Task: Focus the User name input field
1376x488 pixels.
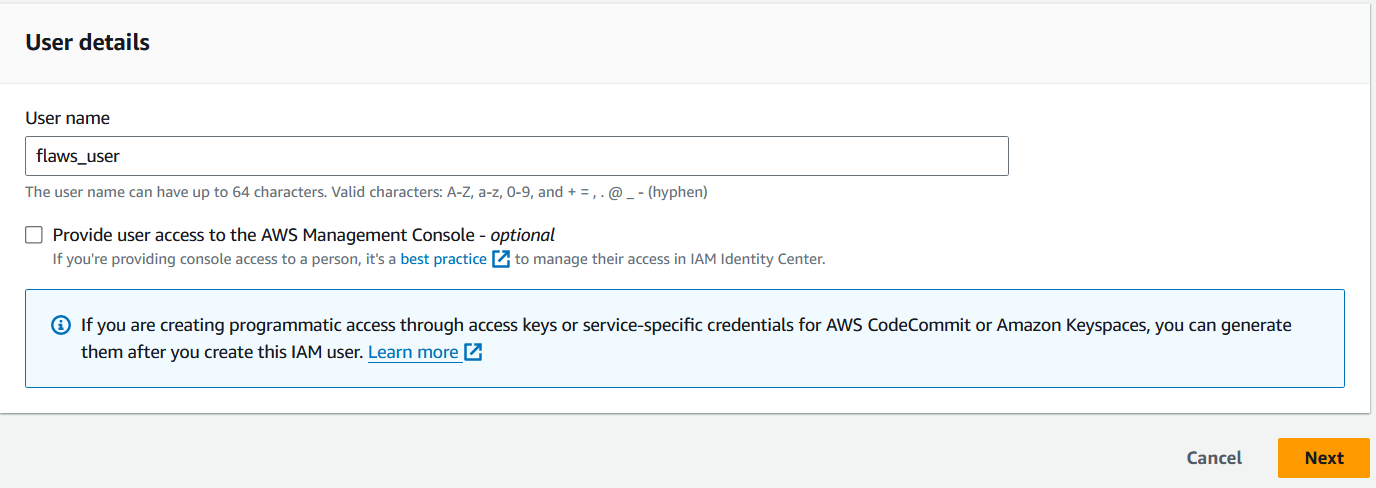Action: pos(516,156)
